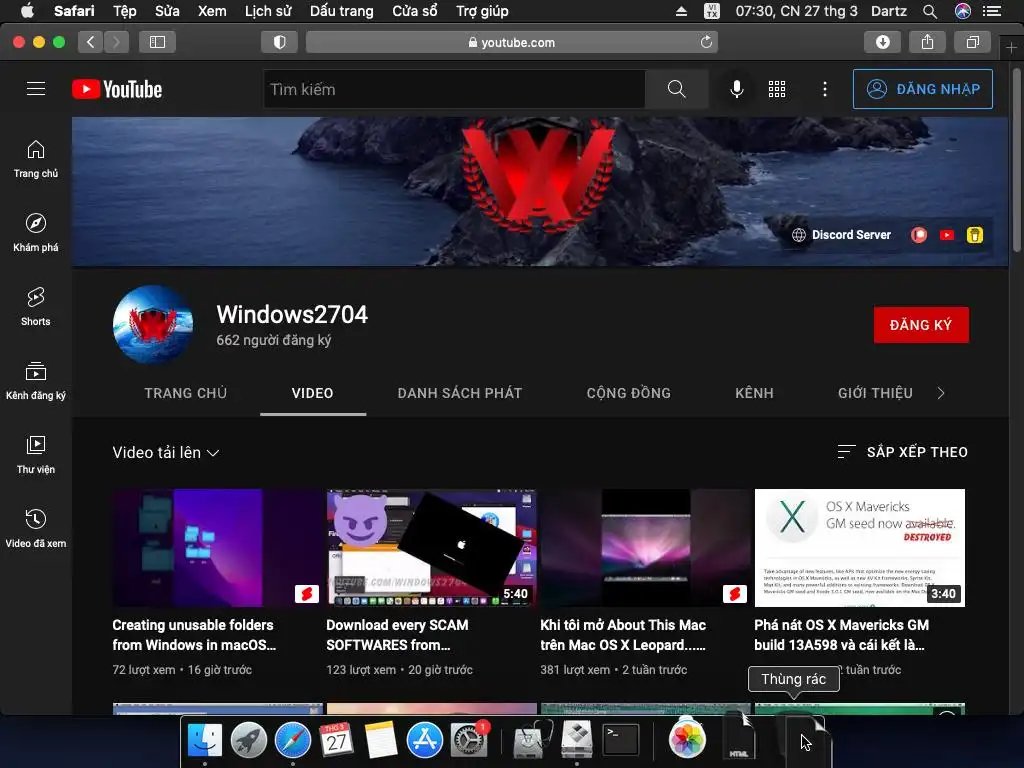Select the Video channel tab
The height and width of the screenshot is (768, 1024).
click(312, 393)
